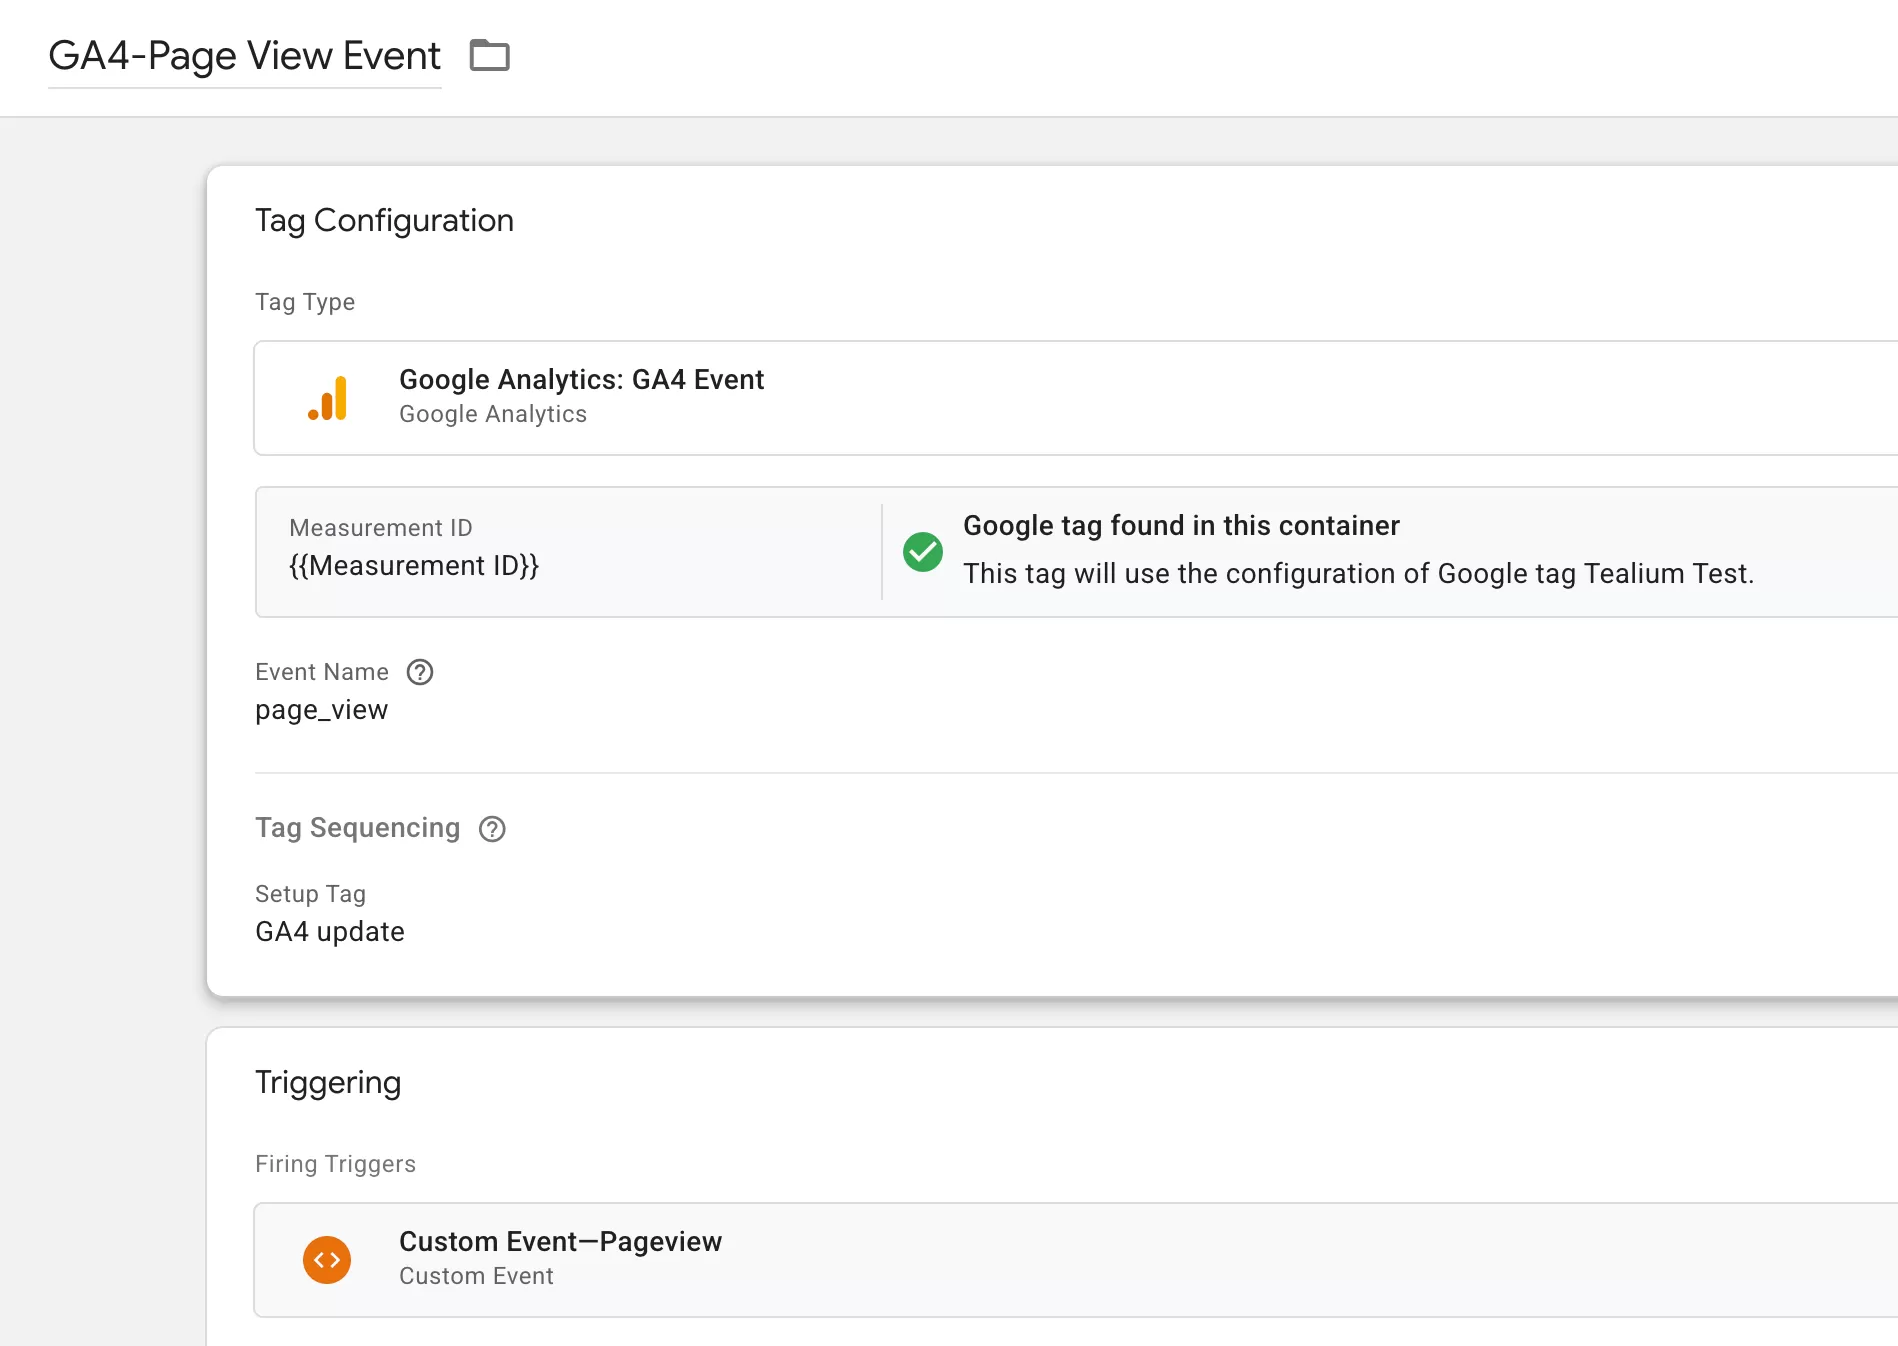
Task: Click the Measurement ID label
Action: point(380,528)
